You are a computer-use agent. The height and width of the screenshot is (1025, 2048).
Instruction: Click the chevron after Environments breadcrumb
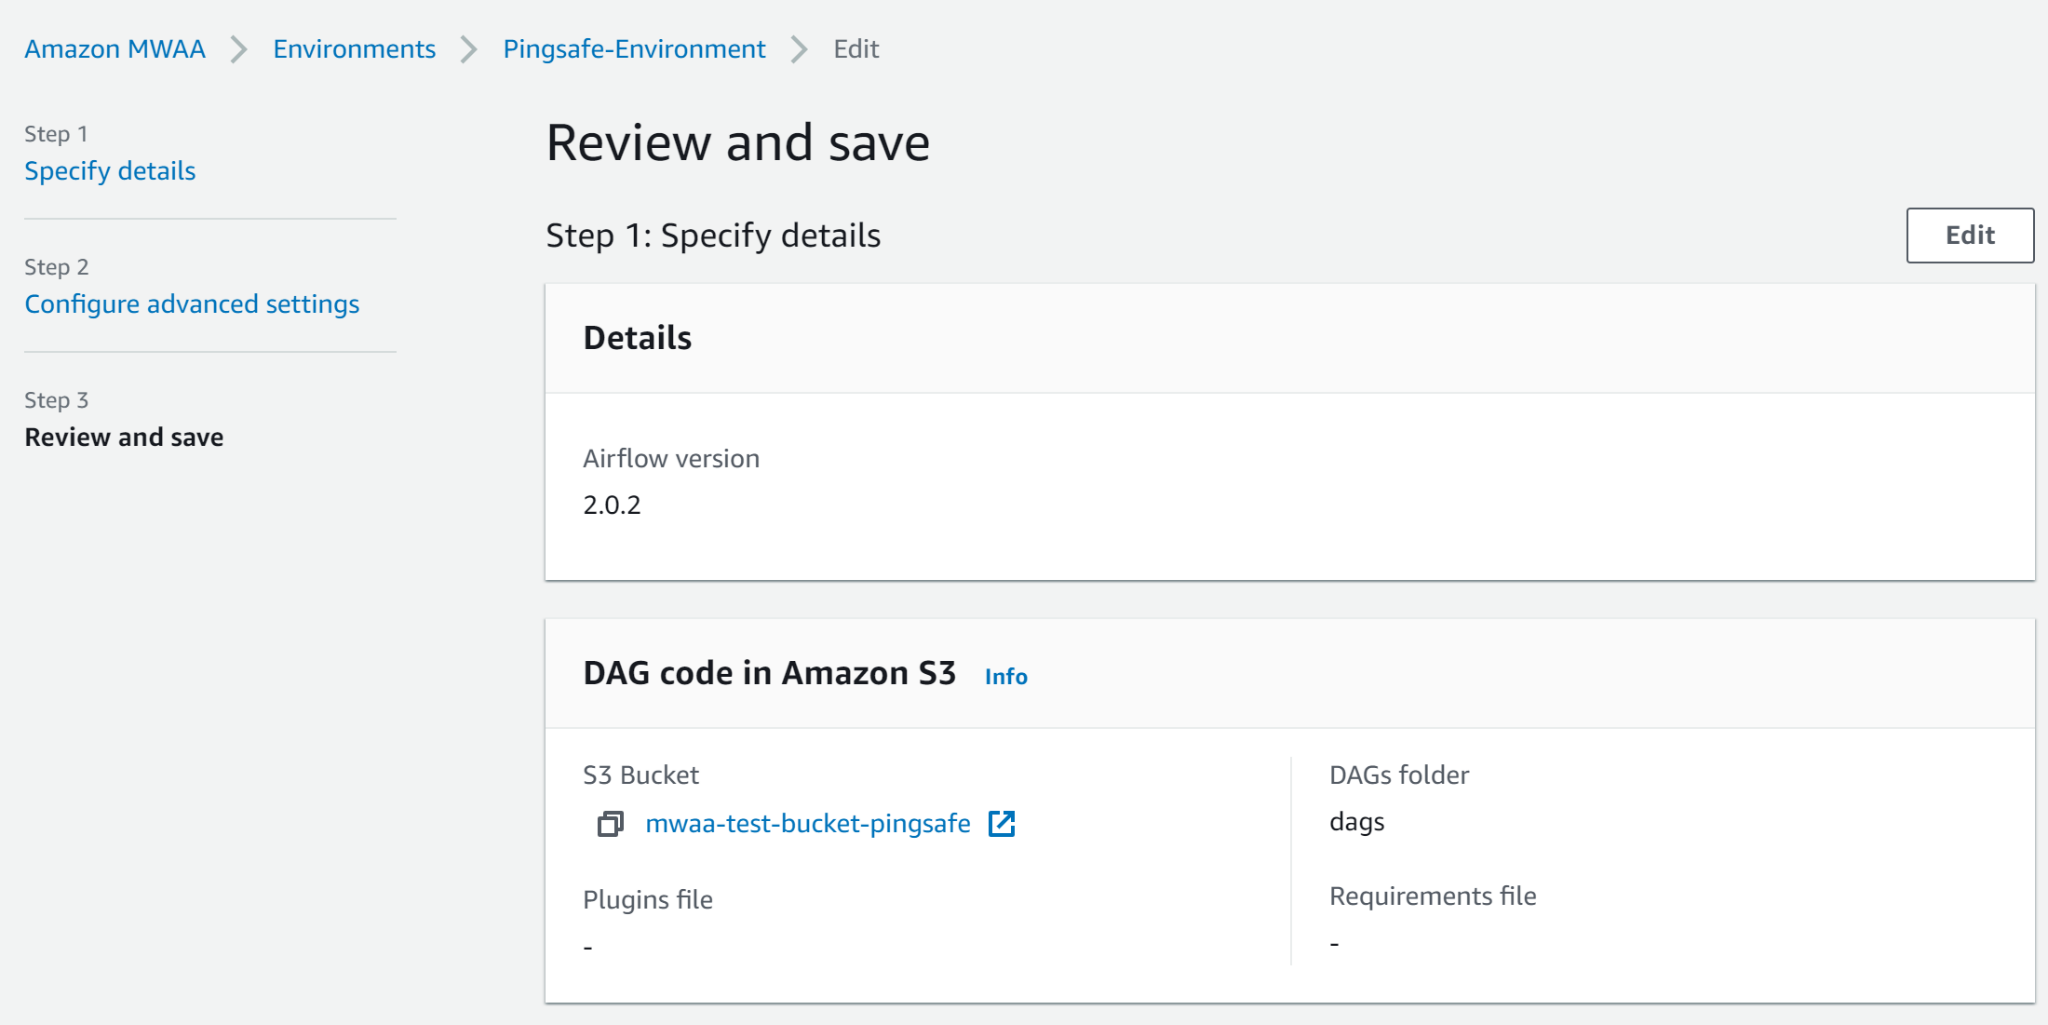469,49
